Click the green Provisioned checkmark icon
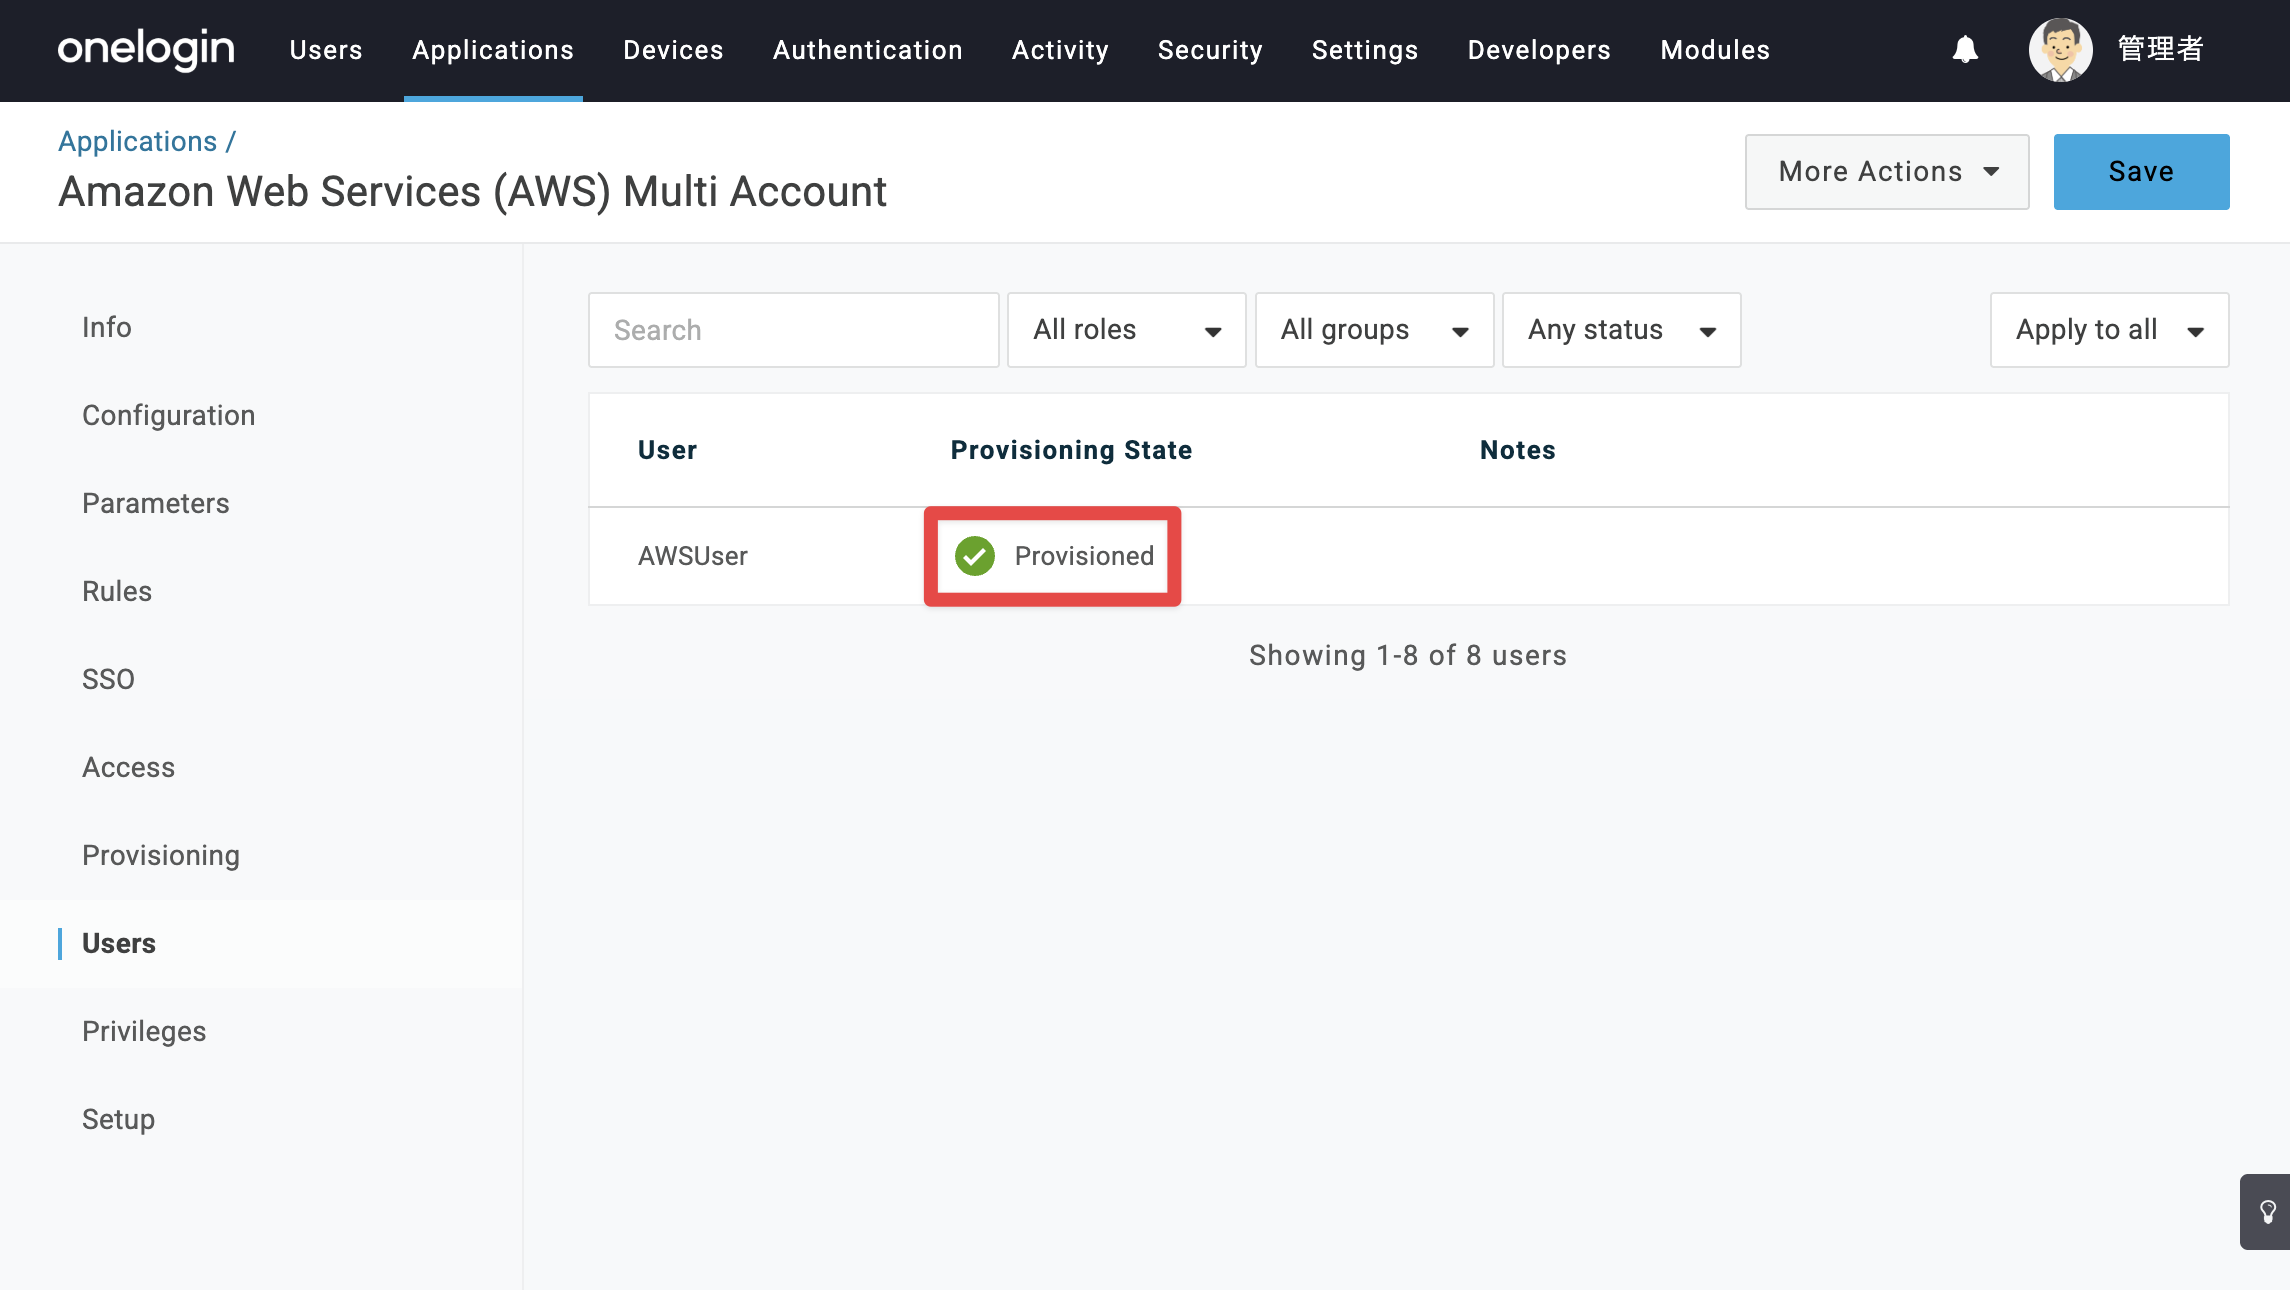Viewport: 2290px width, 1290px height. 975,556
